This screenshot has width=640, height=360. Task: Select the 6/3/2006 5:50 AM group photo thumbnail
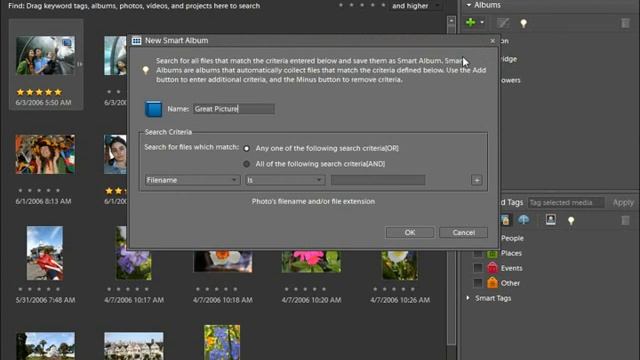[45, 56]
